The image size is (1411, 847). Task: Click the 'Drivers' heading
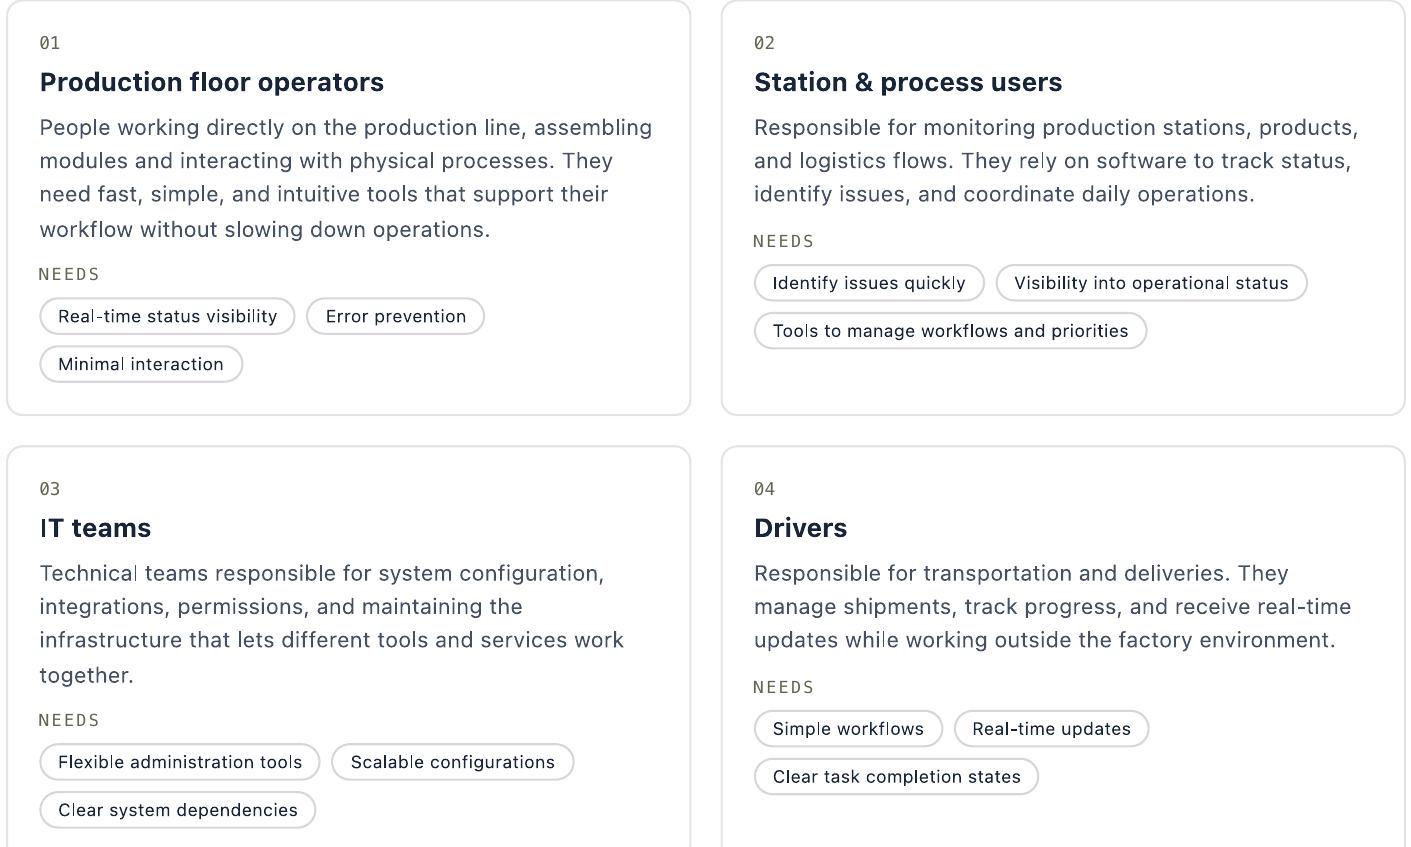(x=800, y=528)
